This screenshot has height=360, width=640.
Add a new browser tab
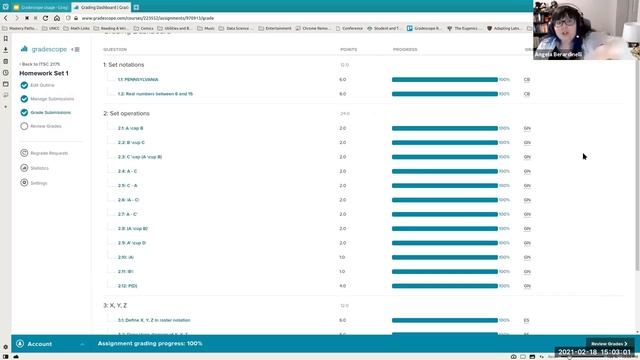[x=136, y=7]
